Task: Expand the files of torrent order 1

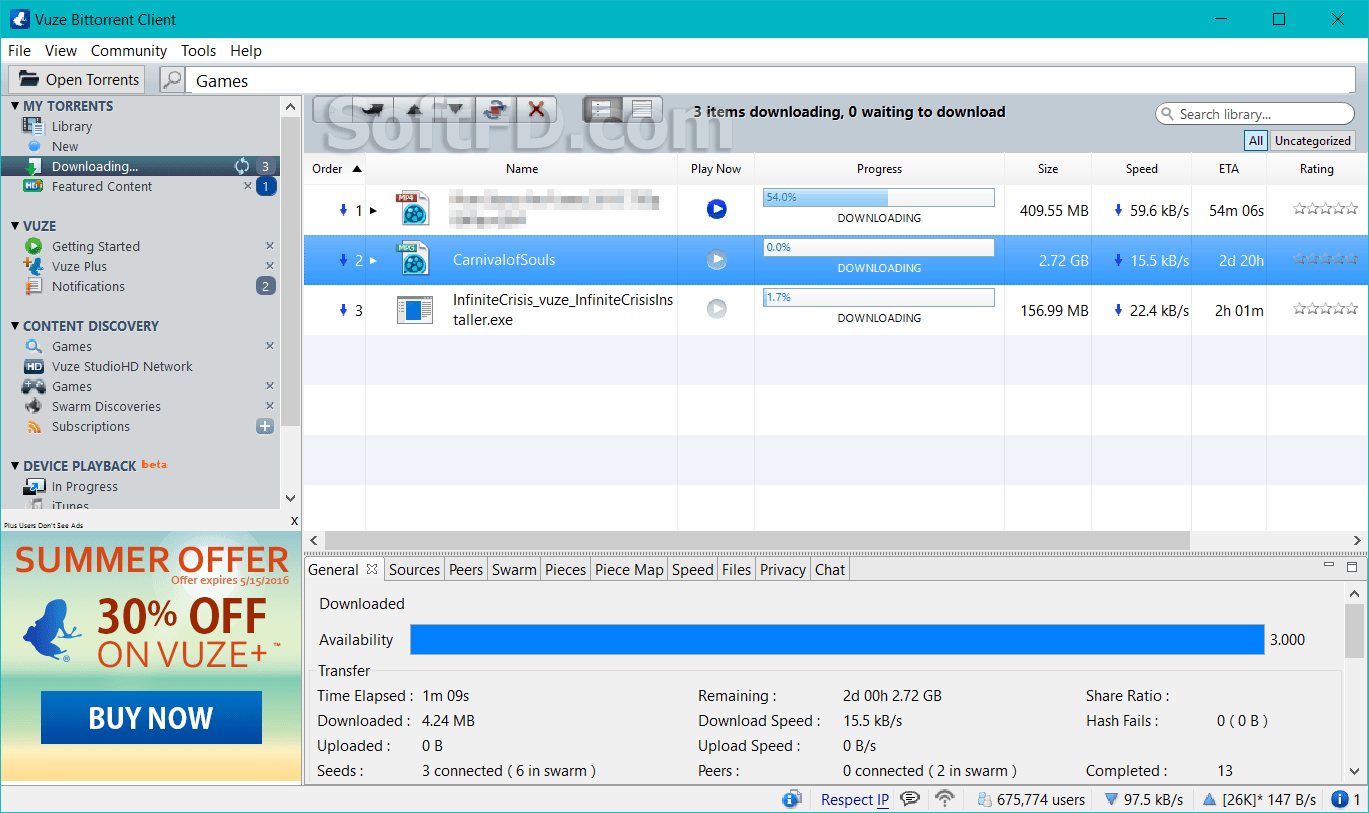Action: tap(374, 211)
